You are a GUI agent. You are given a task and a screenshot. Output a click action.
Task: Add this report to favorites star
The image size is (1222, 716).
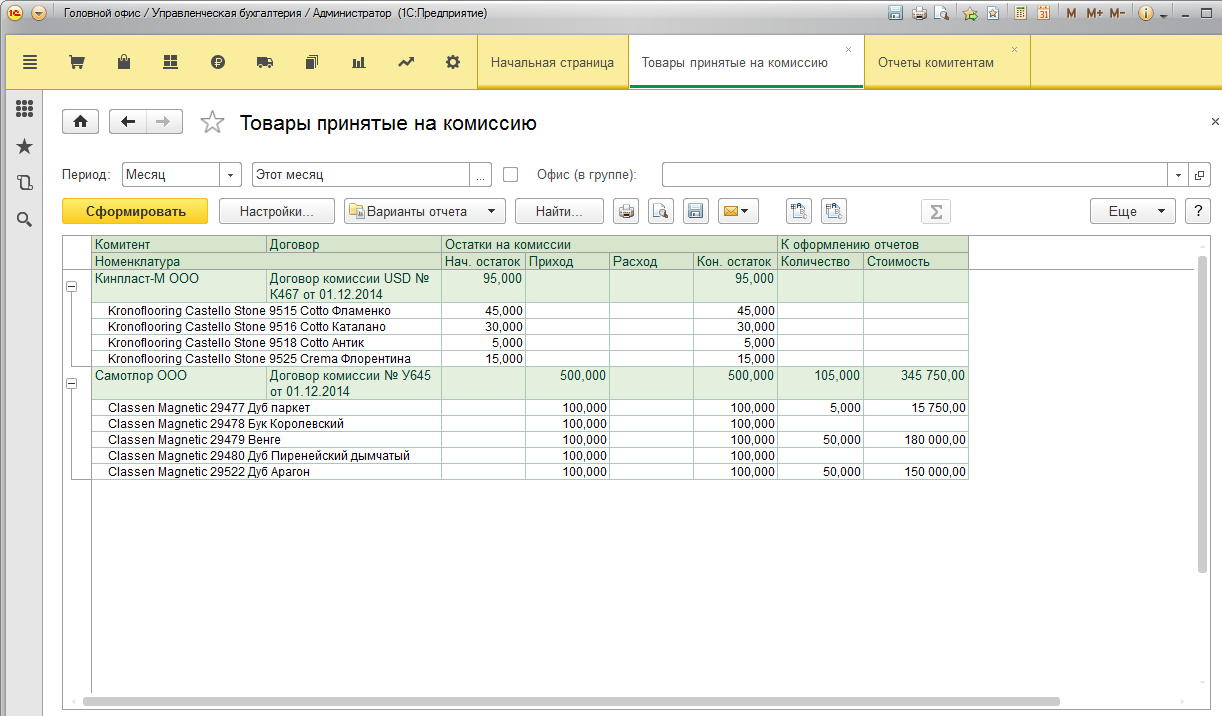tap(212, 122)
